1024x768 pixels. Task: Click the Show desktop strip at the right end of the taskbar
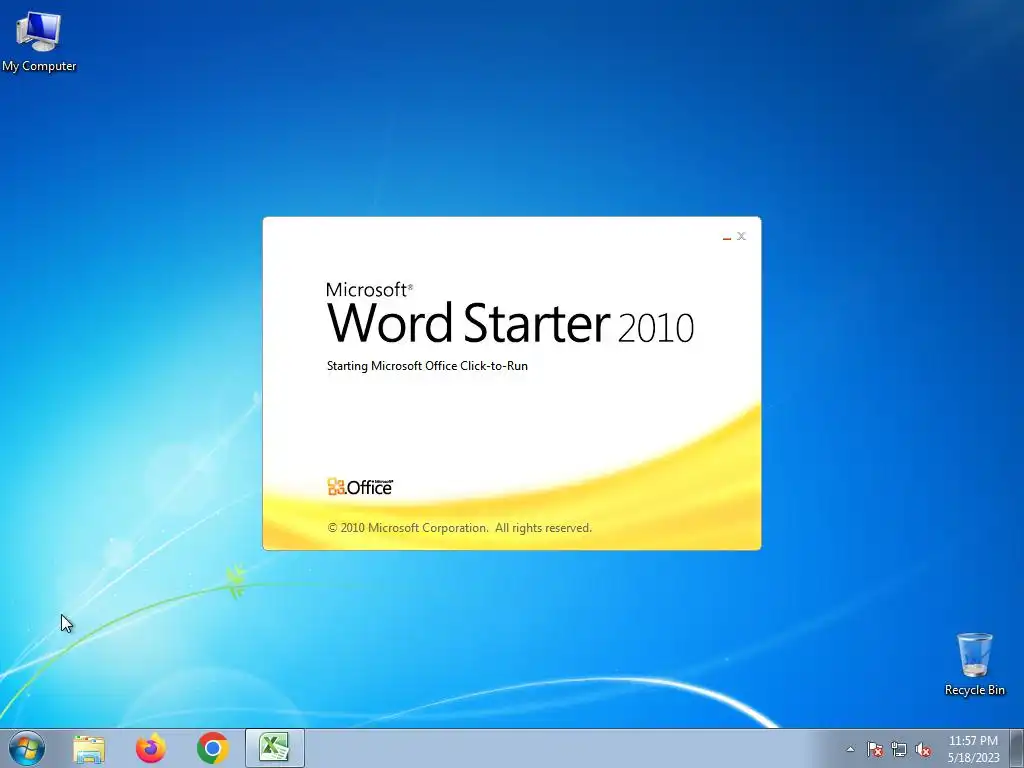(x=1017, y=748)
